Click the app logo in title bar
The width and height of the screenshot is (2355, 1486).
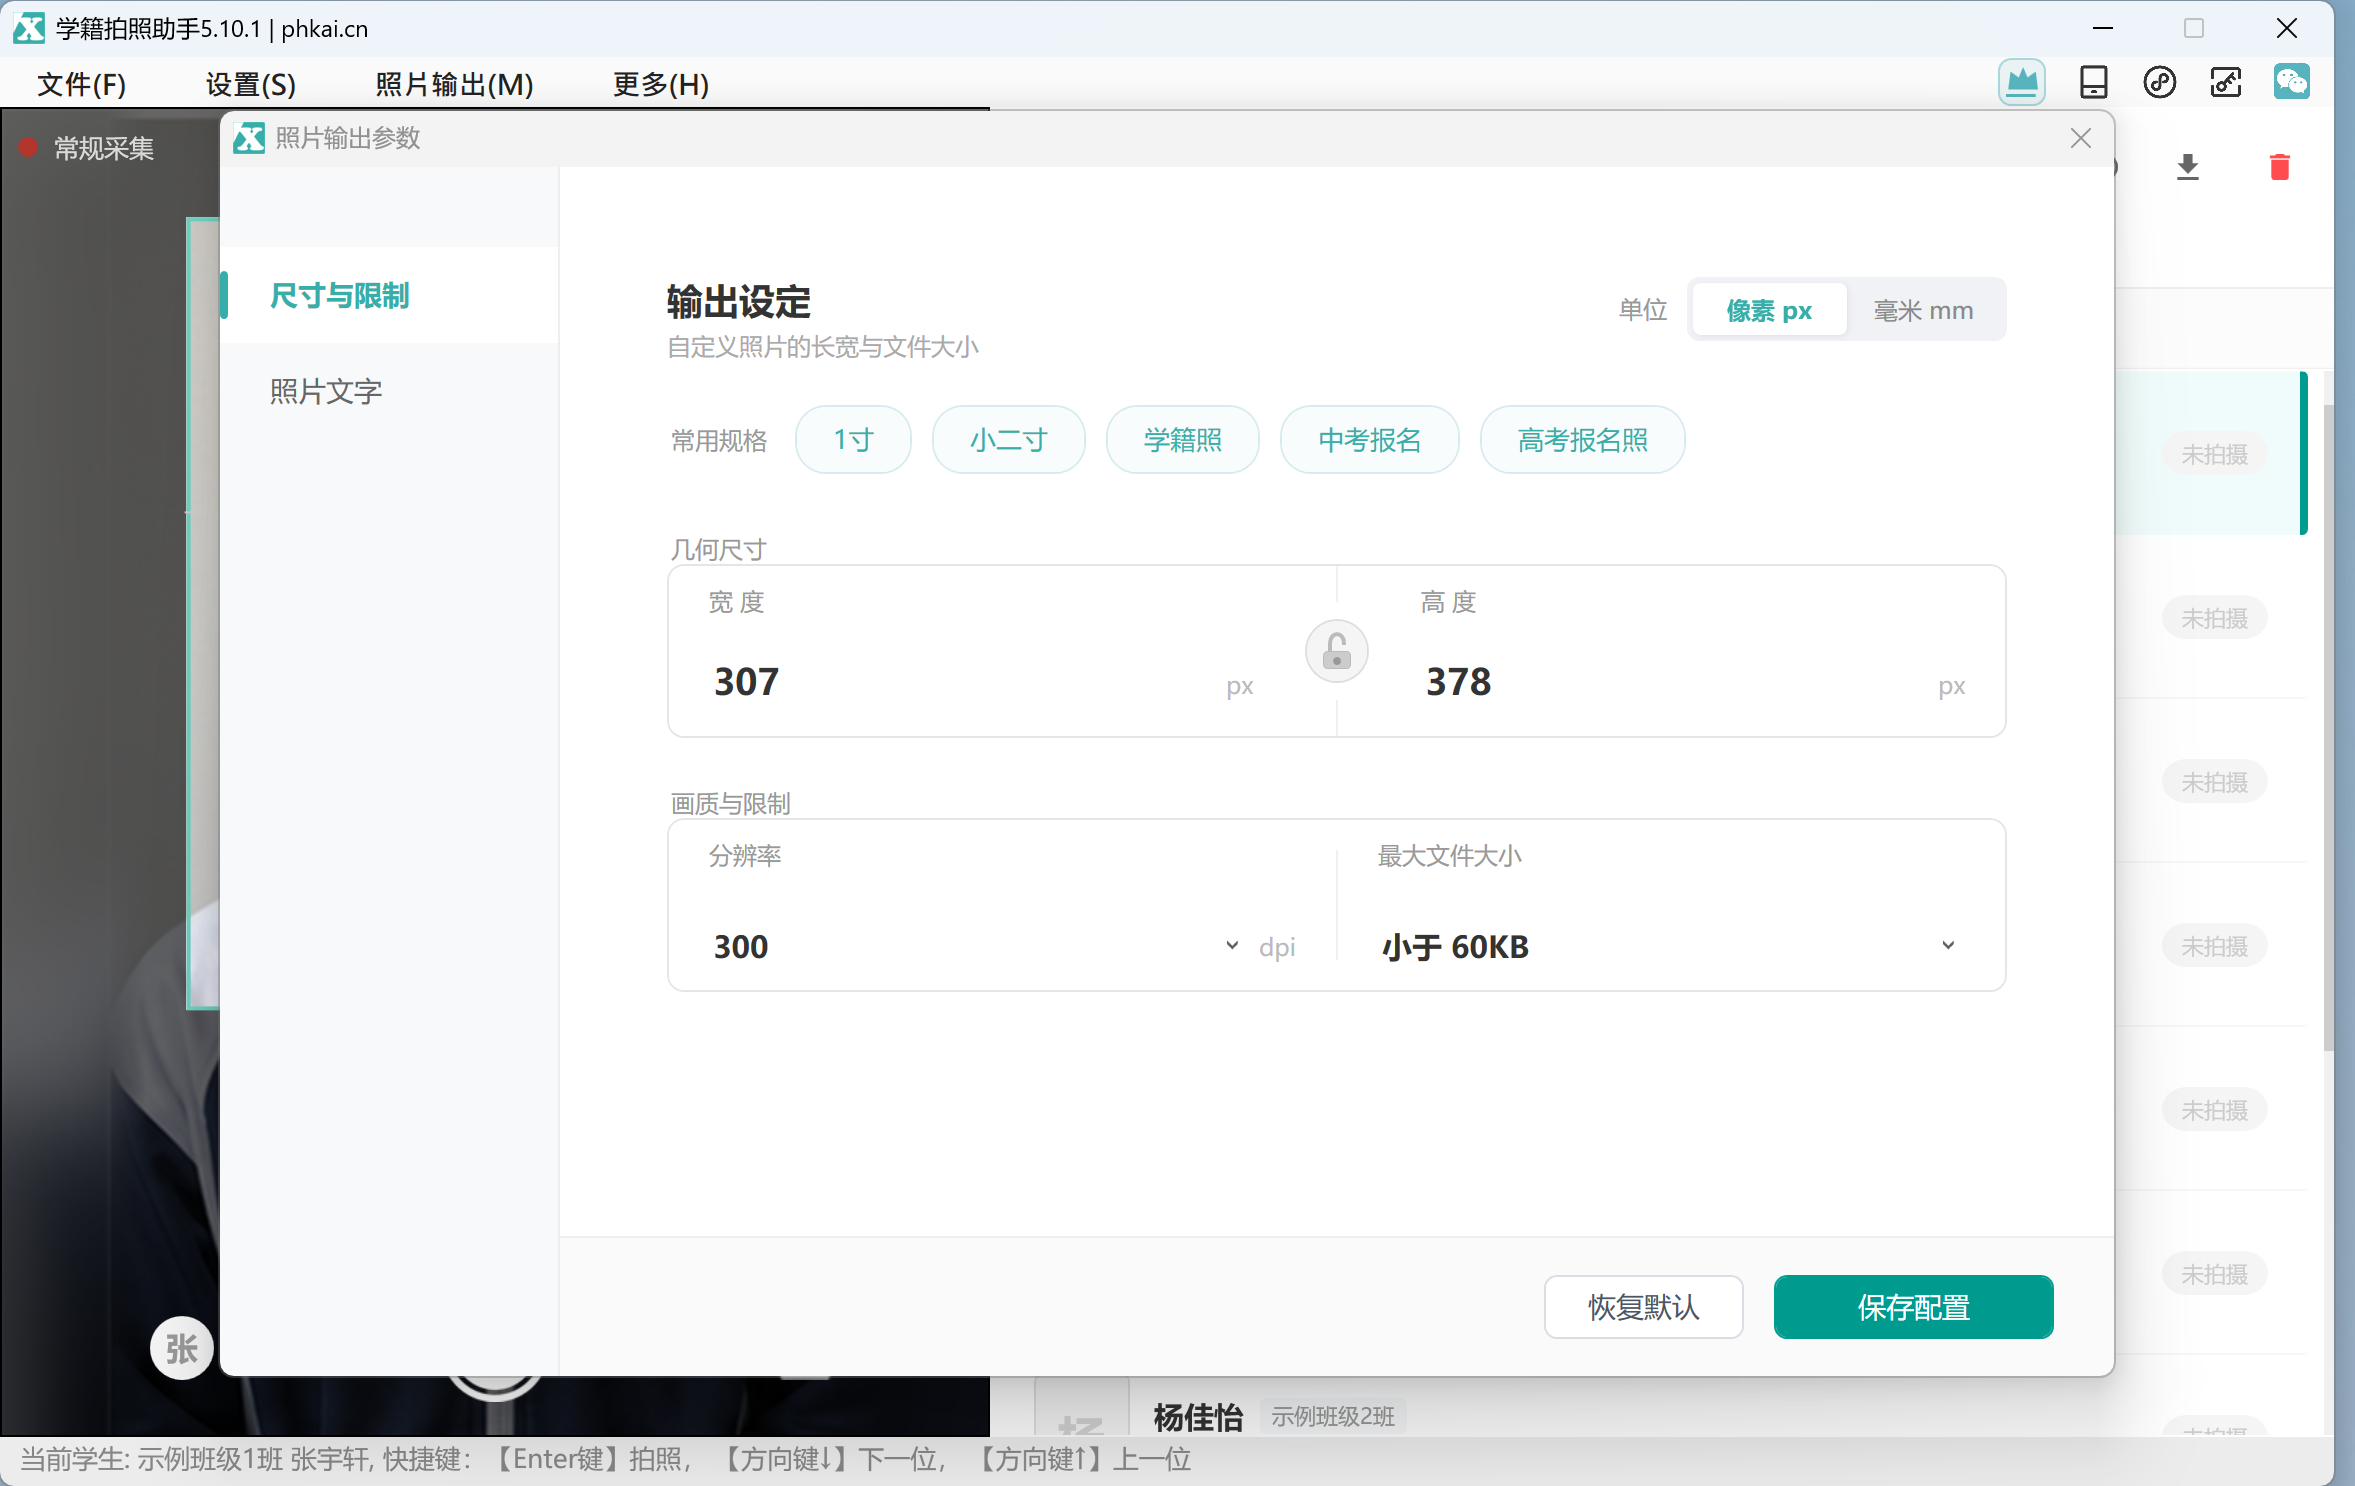point(28,28)
